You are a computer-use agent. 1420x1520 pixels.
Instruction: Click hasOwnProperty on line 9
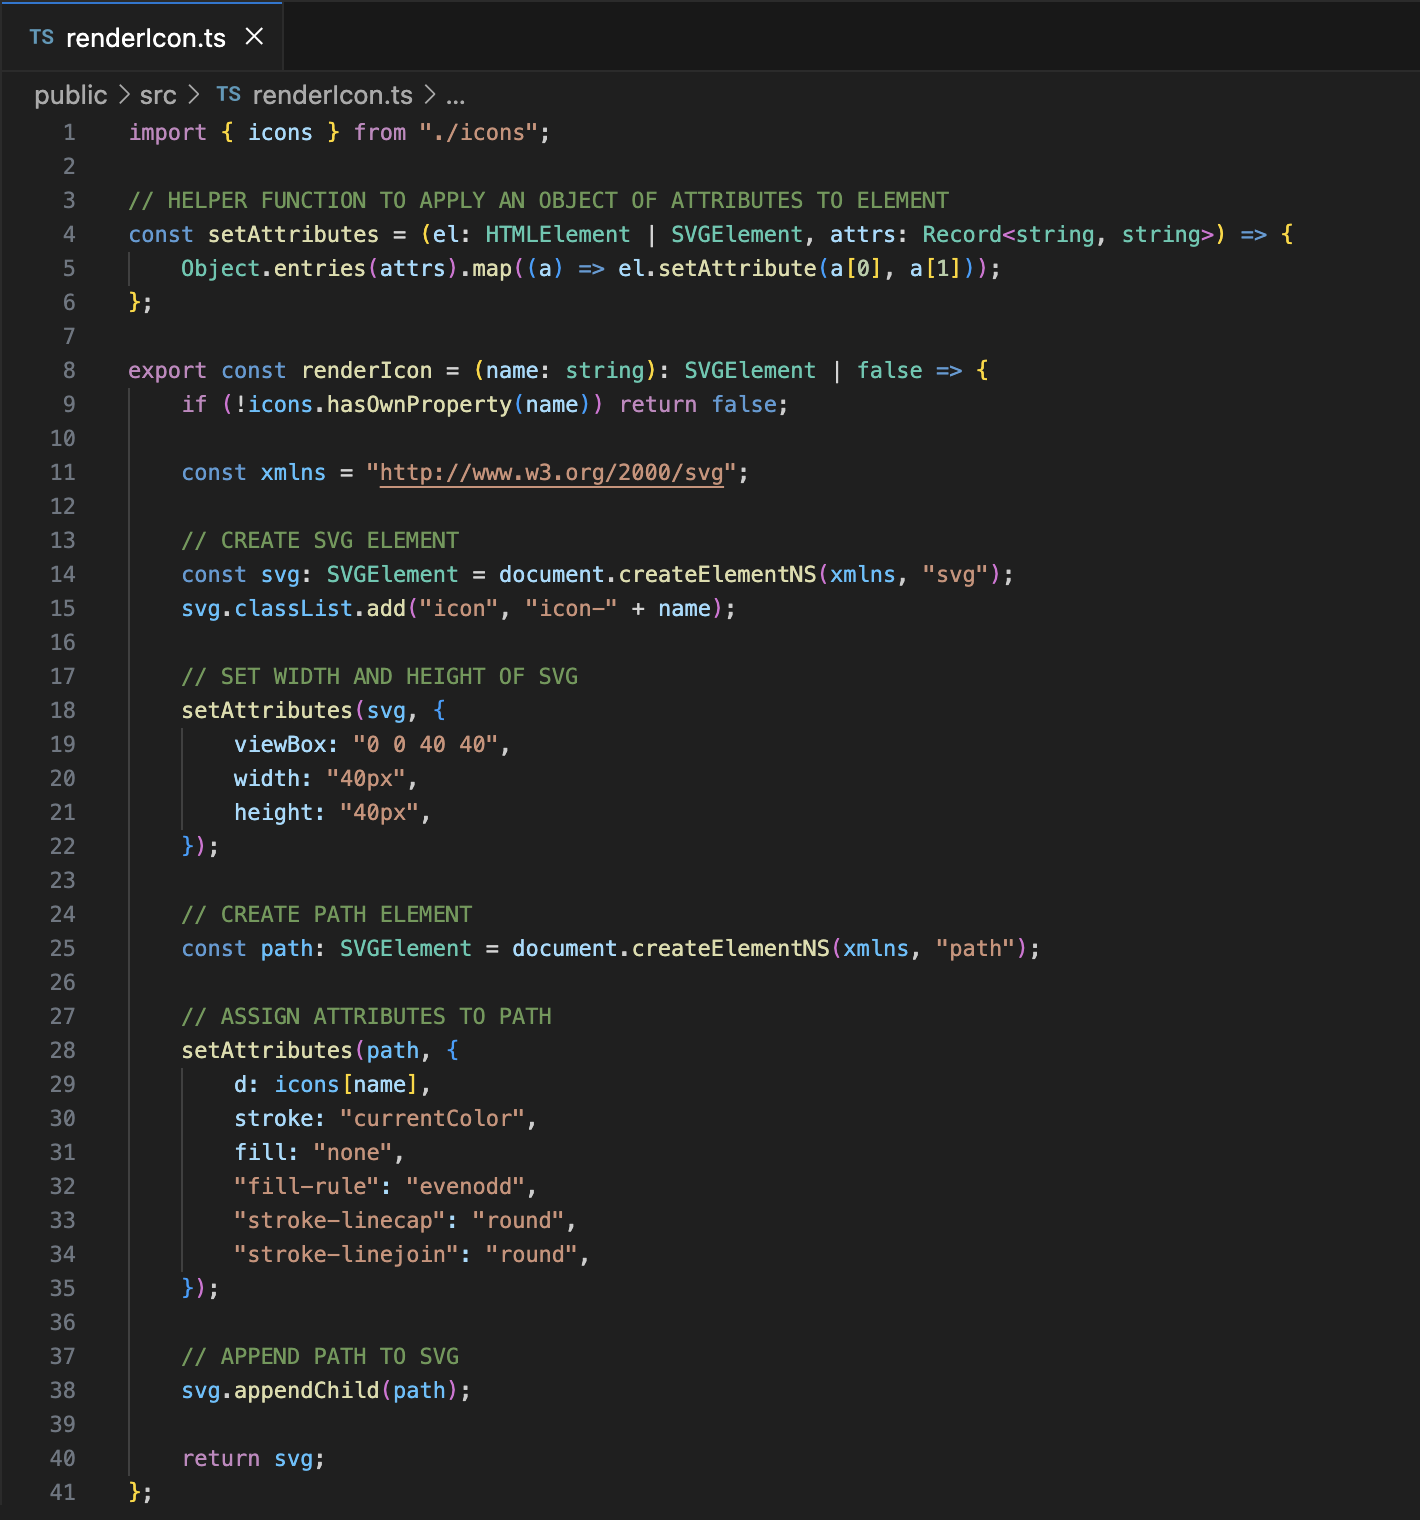[x=419, y=404]
